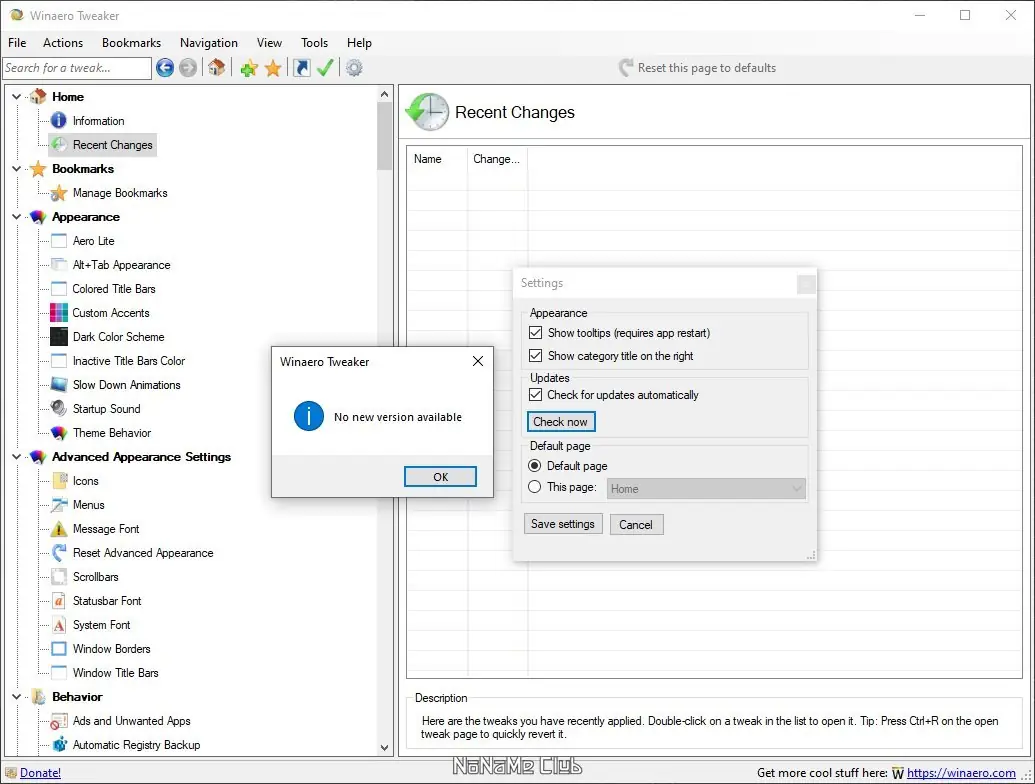This screenshot has height=784, width=1035.
Task: Click the Name column header
Action: click(x=437, y=159)
